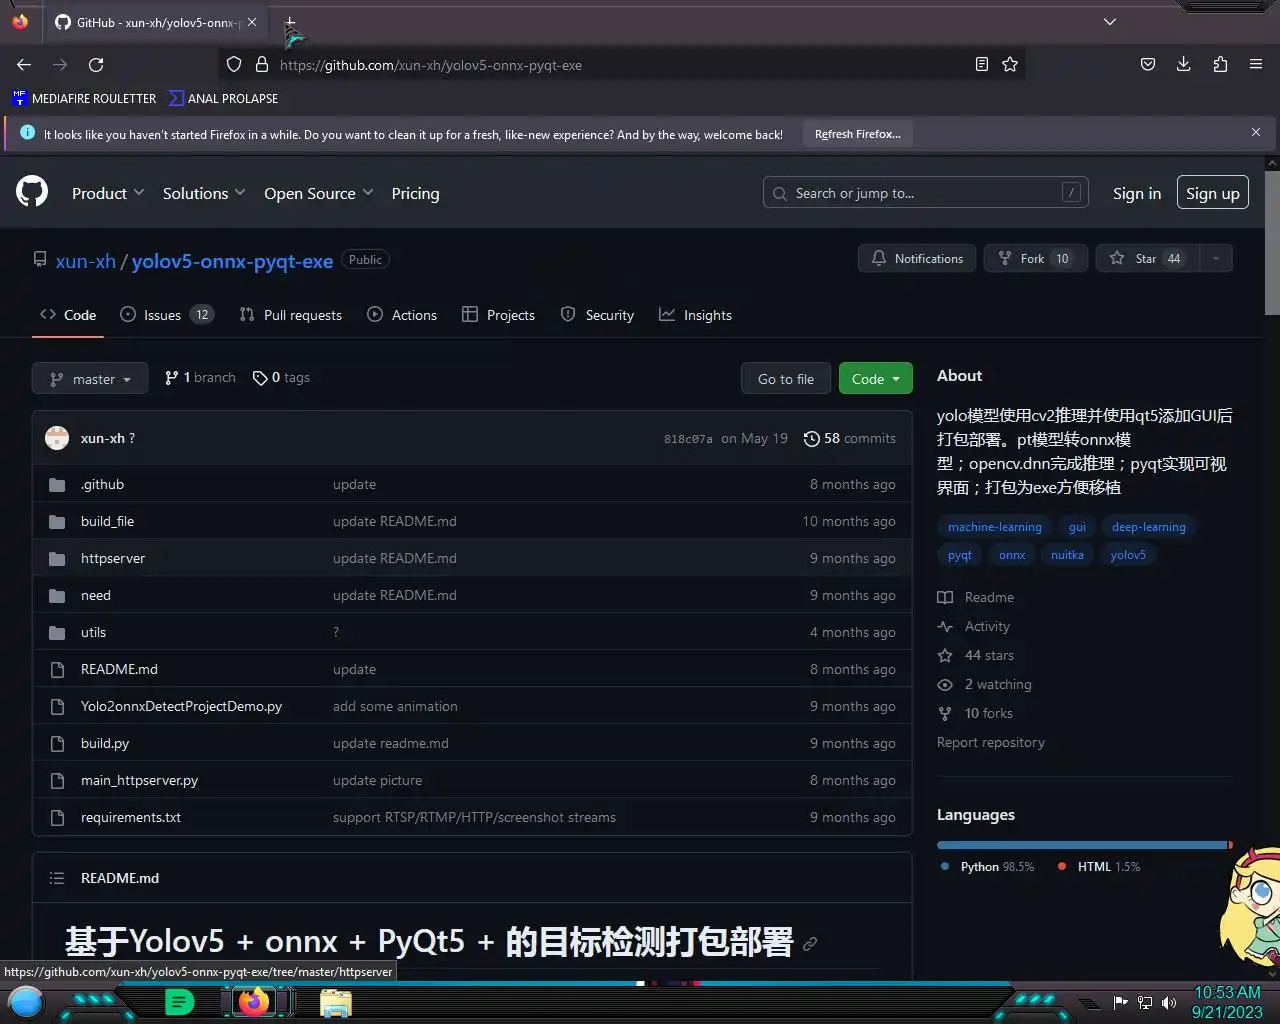Open the master branch dropdown
Image resolution: width=1280 pixels, height=1024 pixels.
90,379
